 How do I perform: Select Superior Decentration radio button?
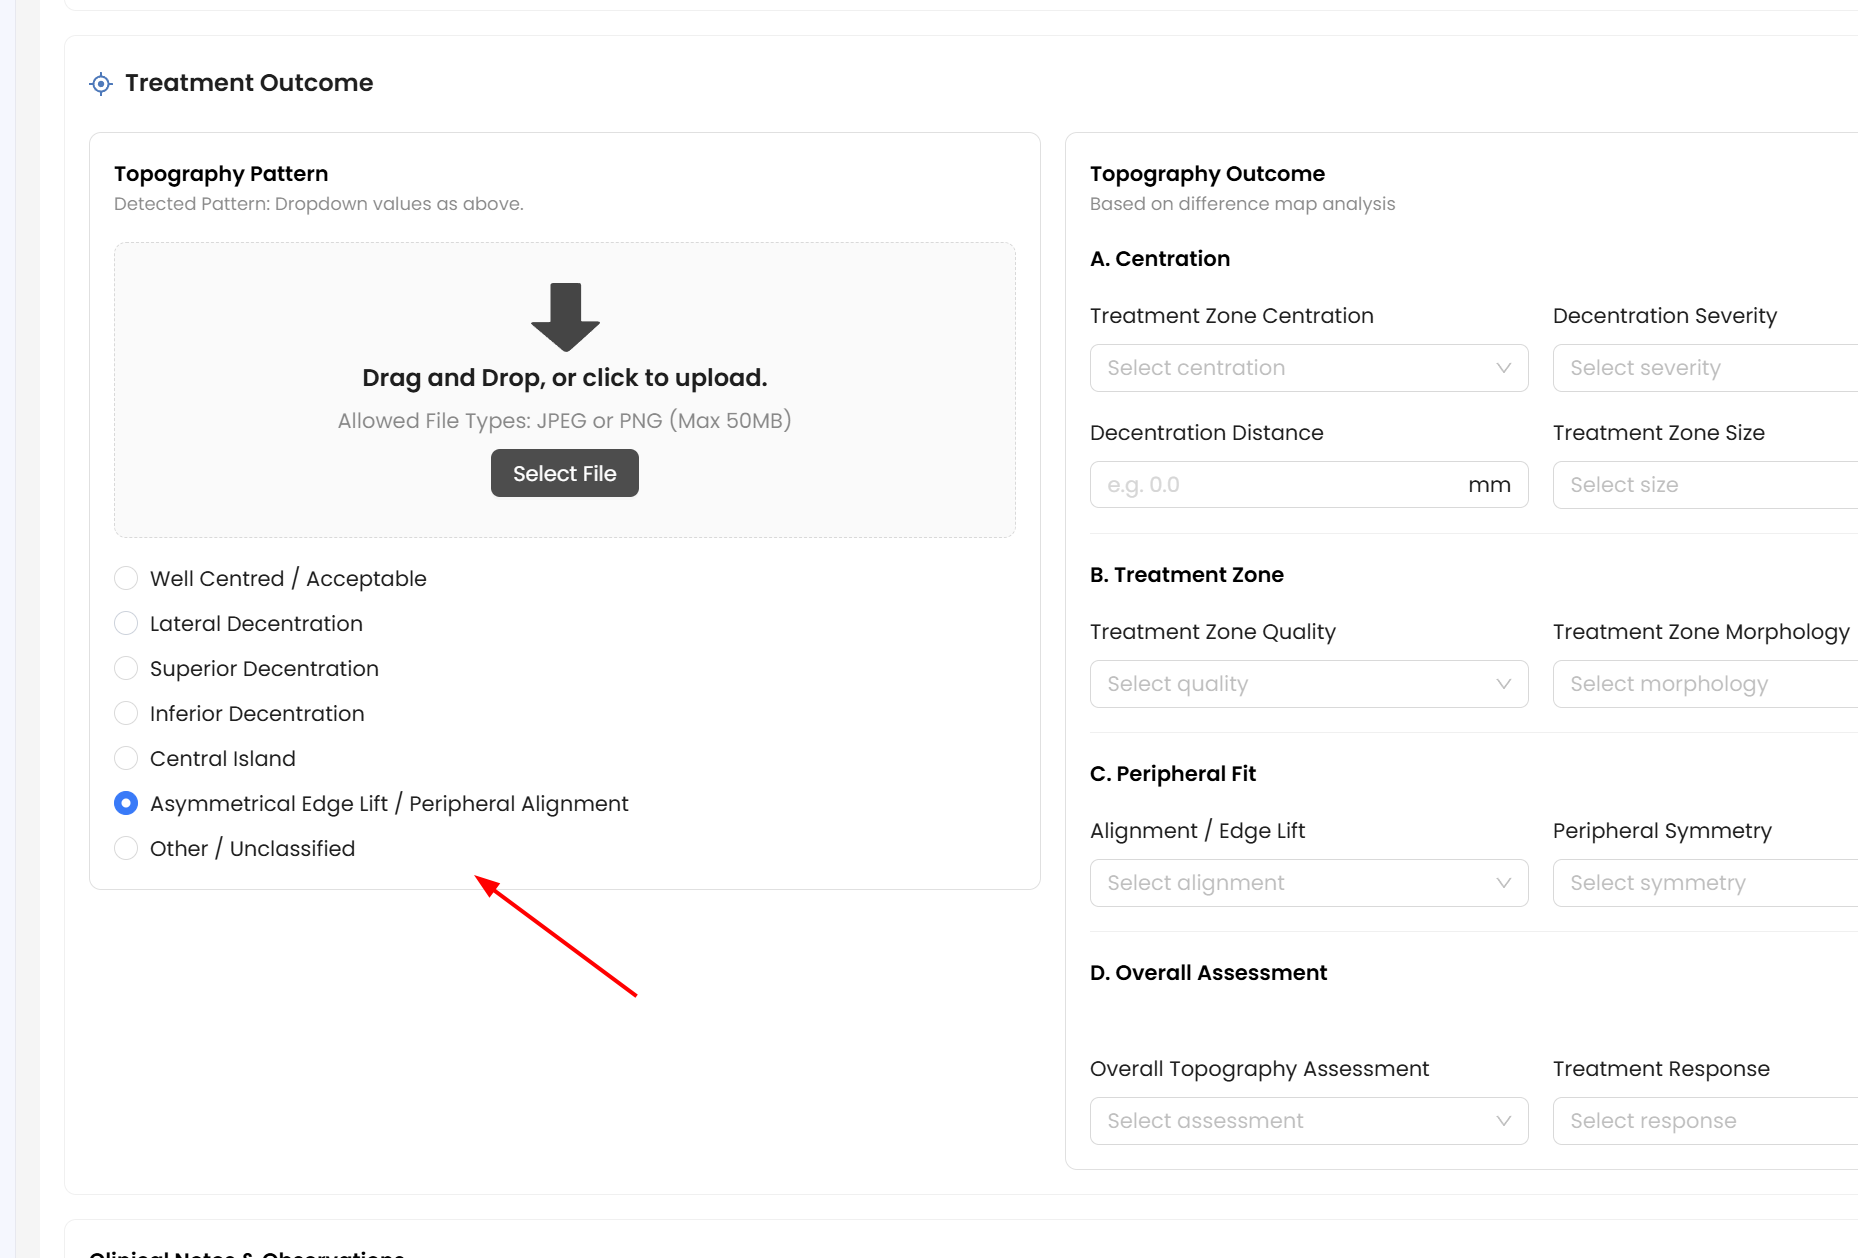pos(126,668)
